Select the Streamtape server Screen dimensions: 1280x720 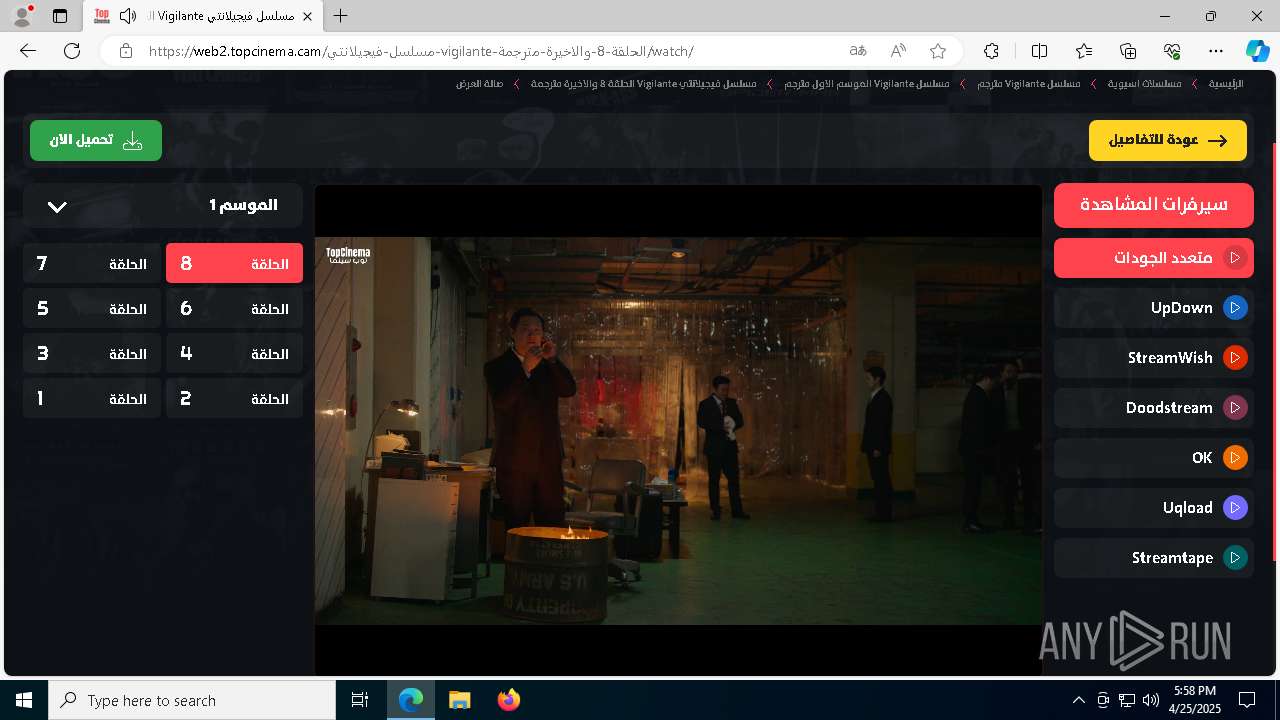pyautogui.click(x=1153, y=558)
